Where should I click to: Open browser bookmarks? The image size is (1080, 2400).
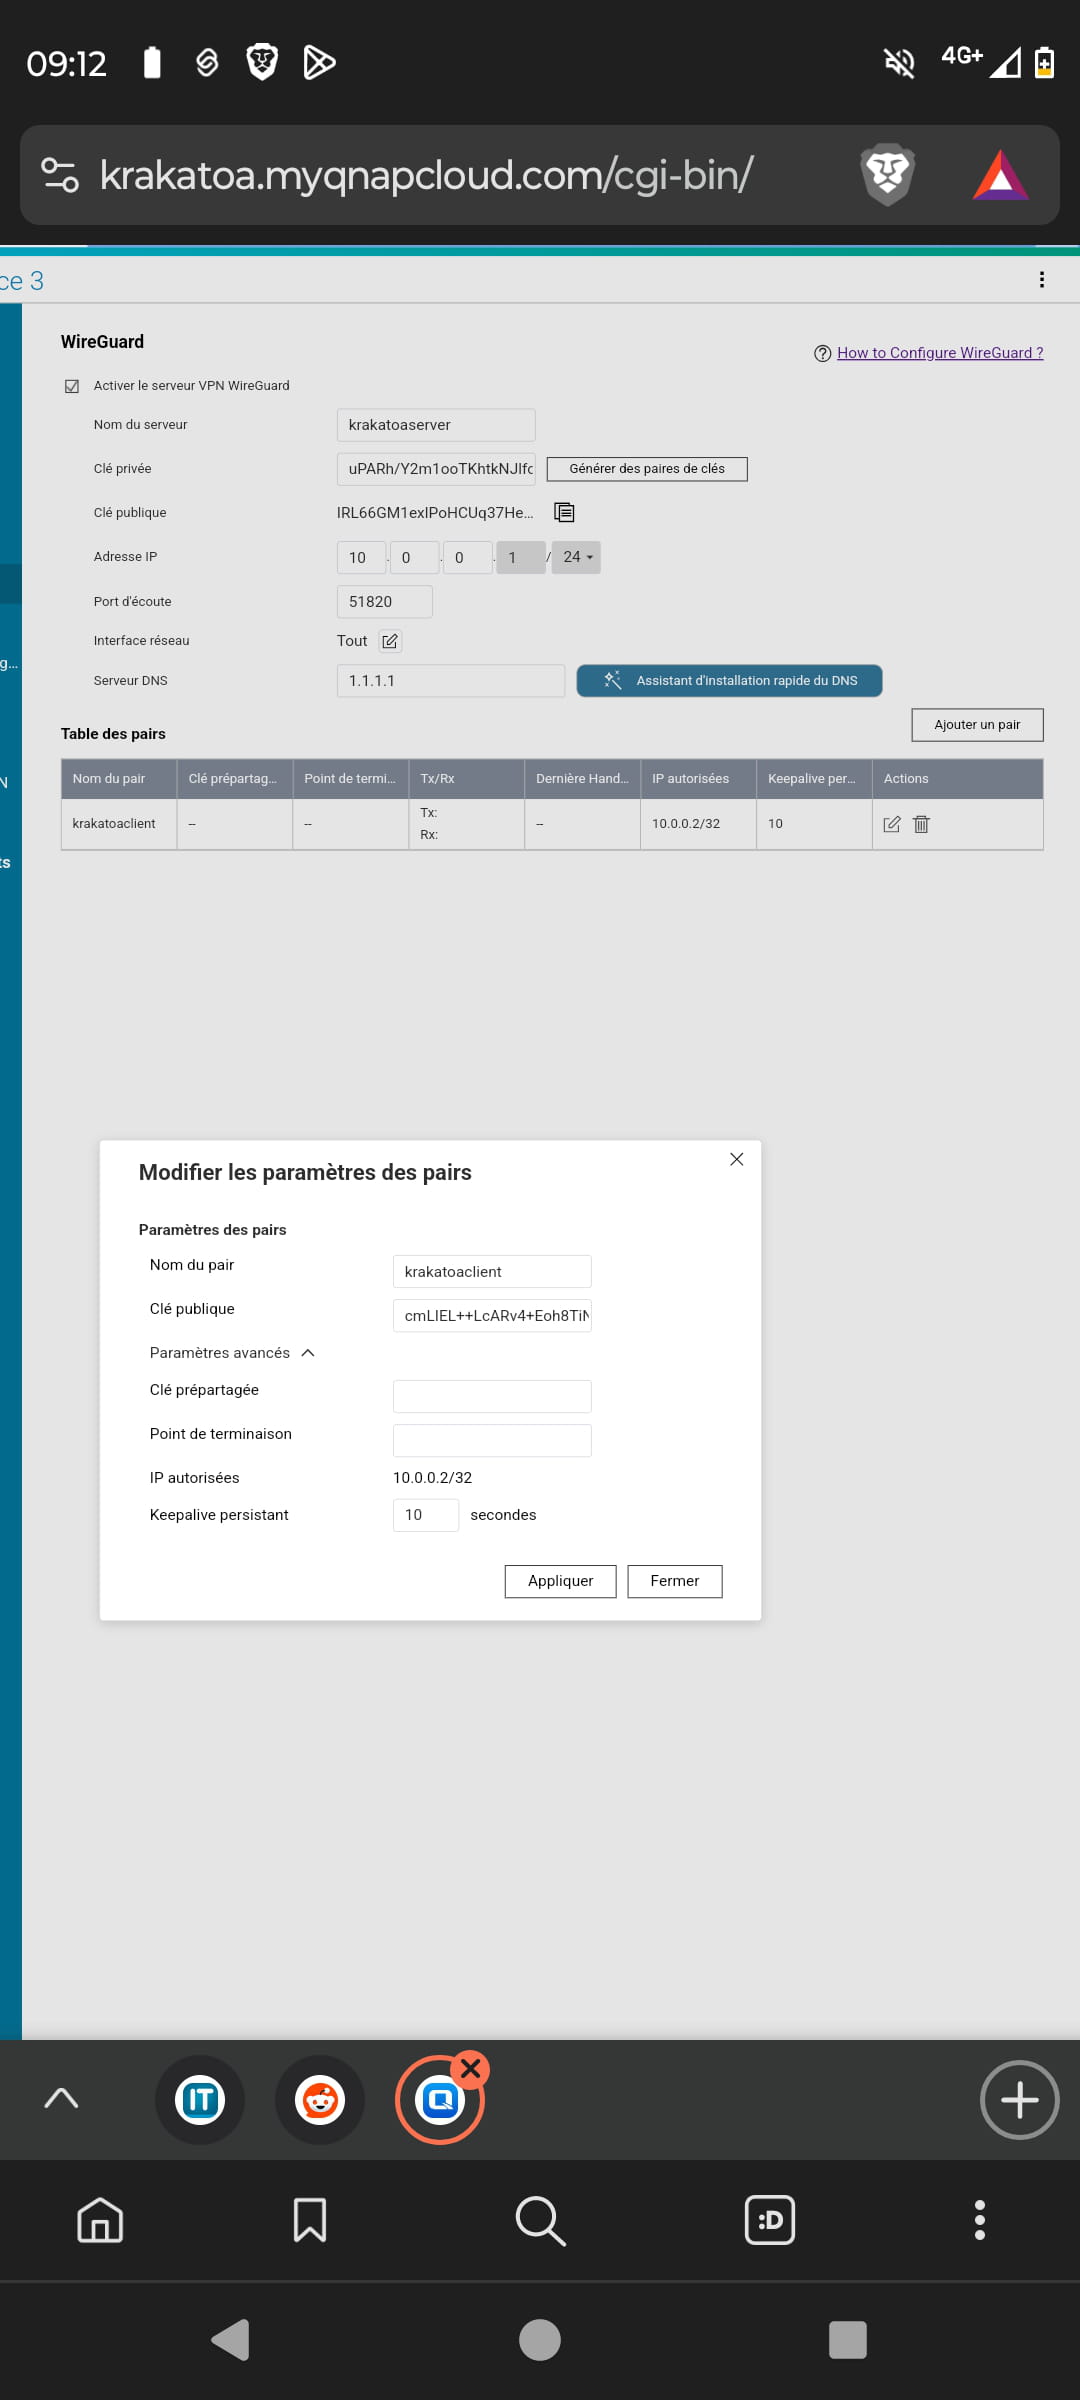[310, 2220]
